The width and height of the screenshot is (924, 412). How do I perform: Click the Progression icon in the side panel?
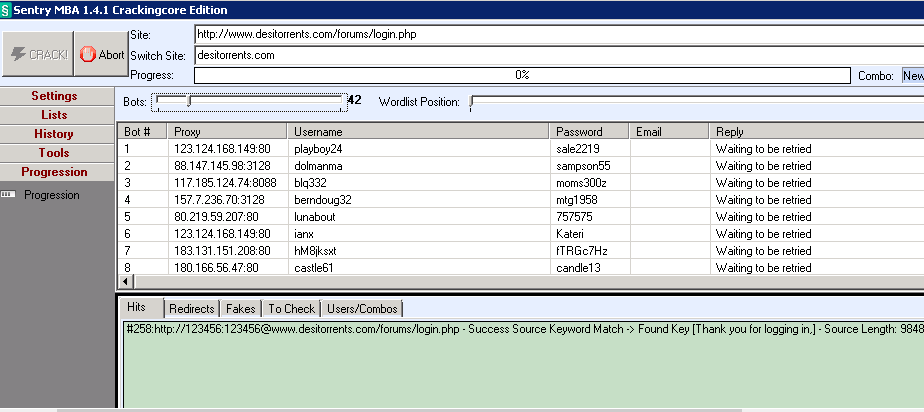pos(8,195)
